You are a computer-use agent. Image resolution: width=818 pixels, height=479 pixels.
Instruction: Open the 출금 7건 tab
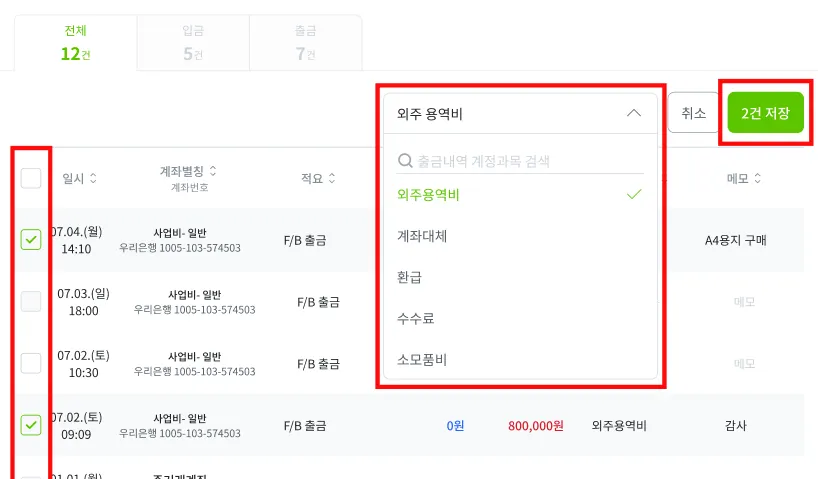tap(305, 43)
